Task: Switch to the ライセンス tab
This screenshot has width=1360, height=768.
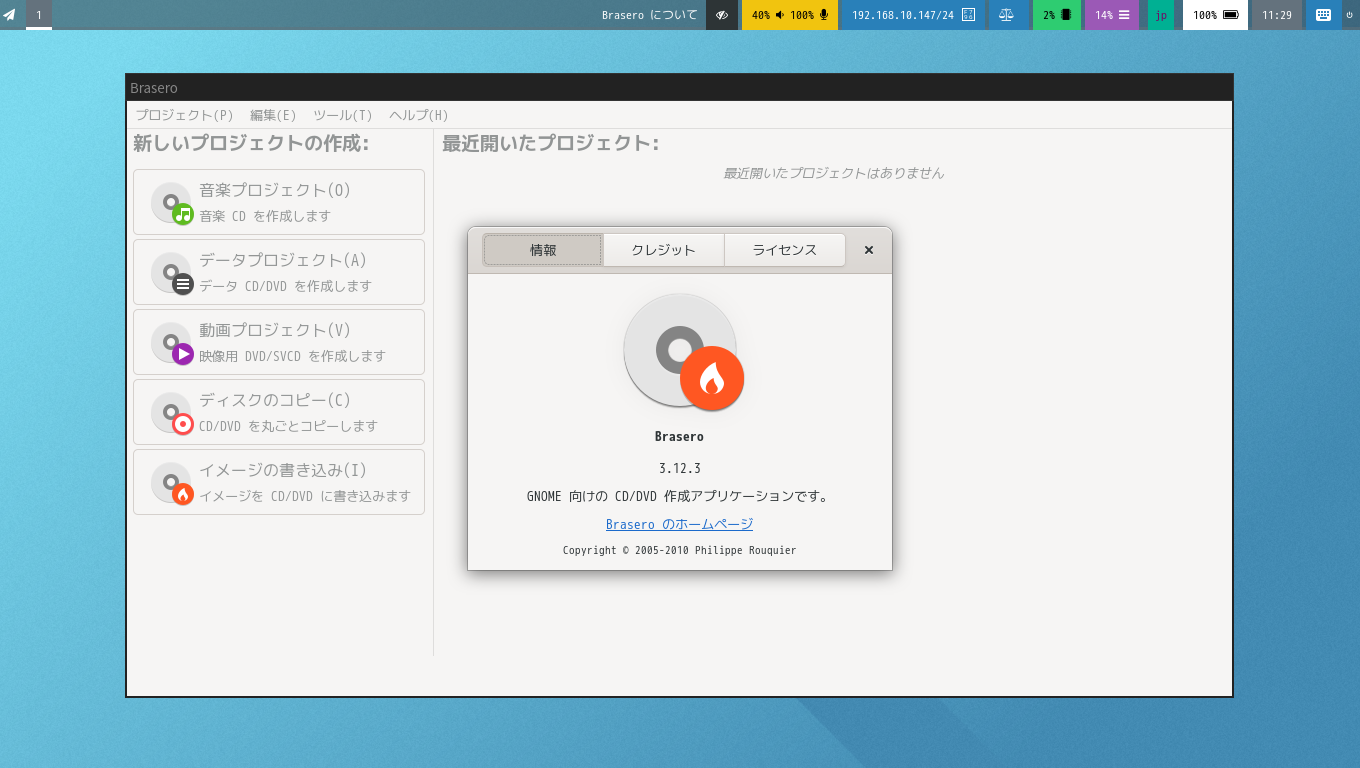Action: click(x=784, y=250)
